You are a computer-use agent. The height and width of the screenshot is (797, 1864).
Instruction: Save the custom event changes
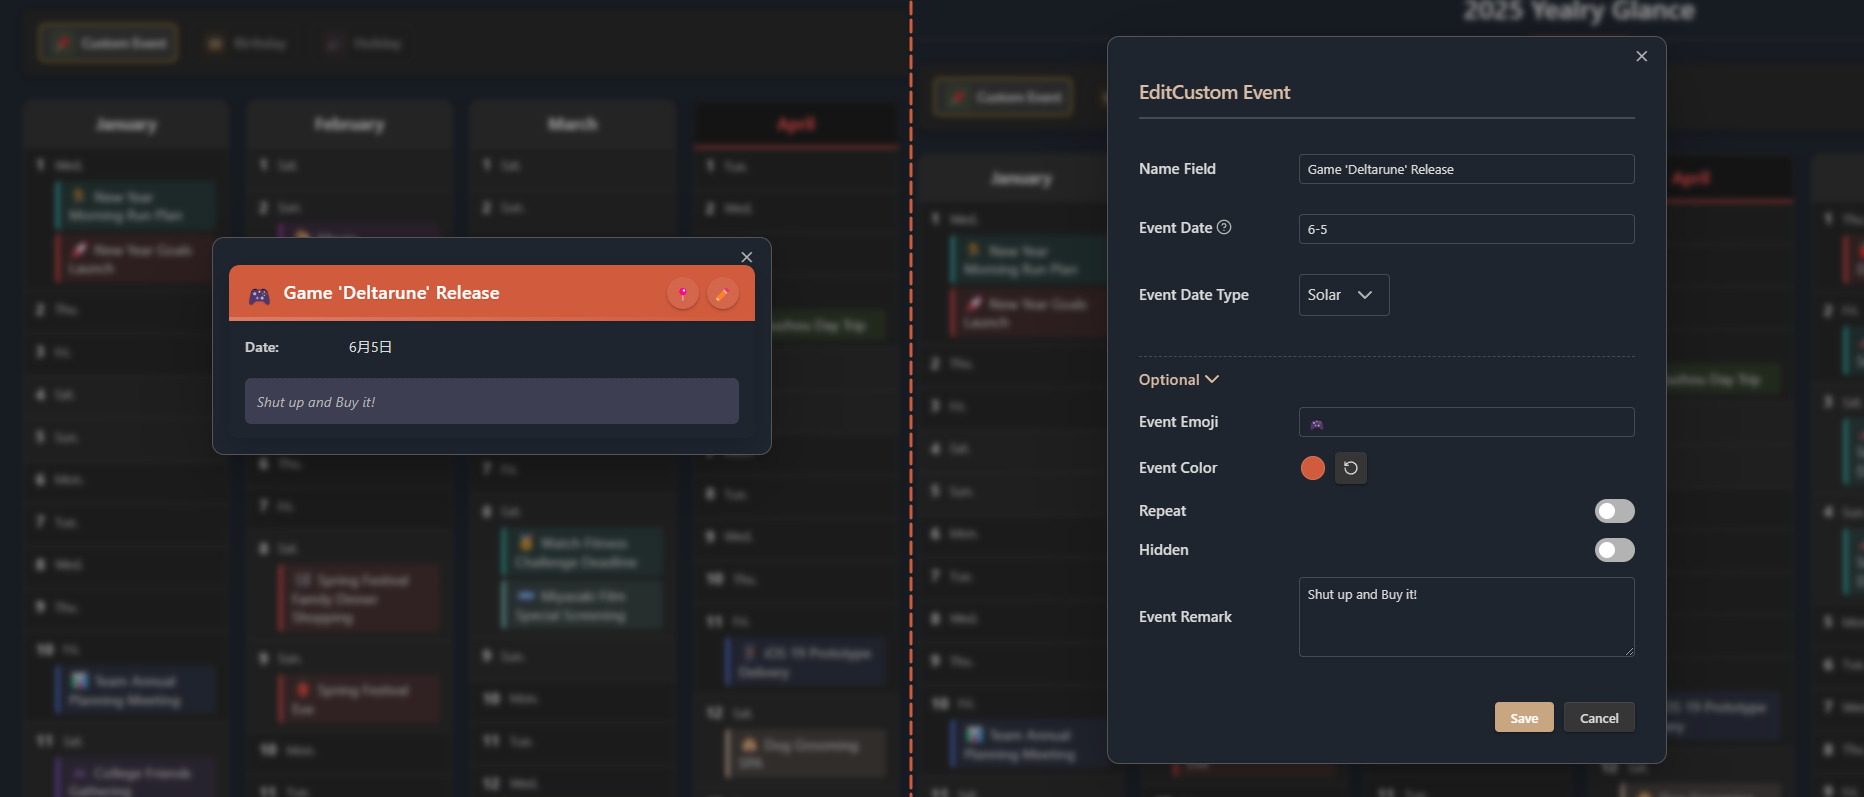coord(1524,717)
